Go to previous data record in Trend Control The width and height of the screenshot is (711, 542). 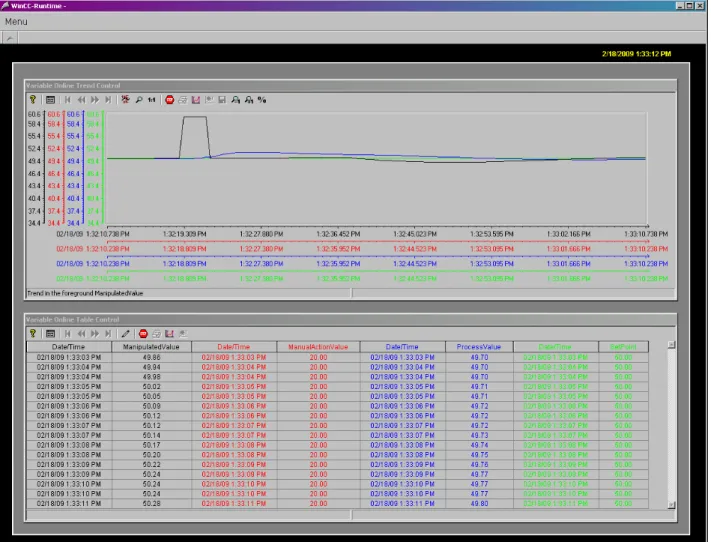tap(81, 100)
